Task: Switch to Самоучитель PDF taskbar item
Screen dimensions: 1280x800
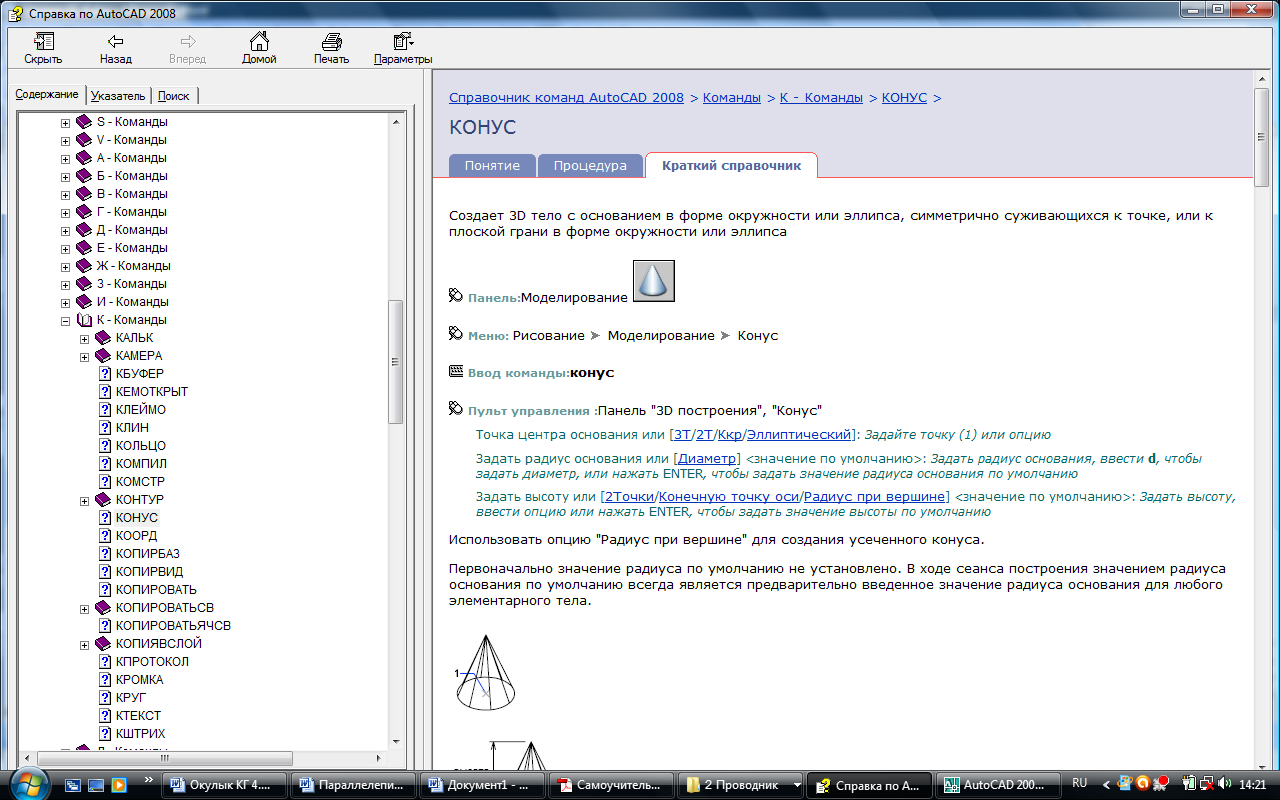Action: (x=612, y=785)
